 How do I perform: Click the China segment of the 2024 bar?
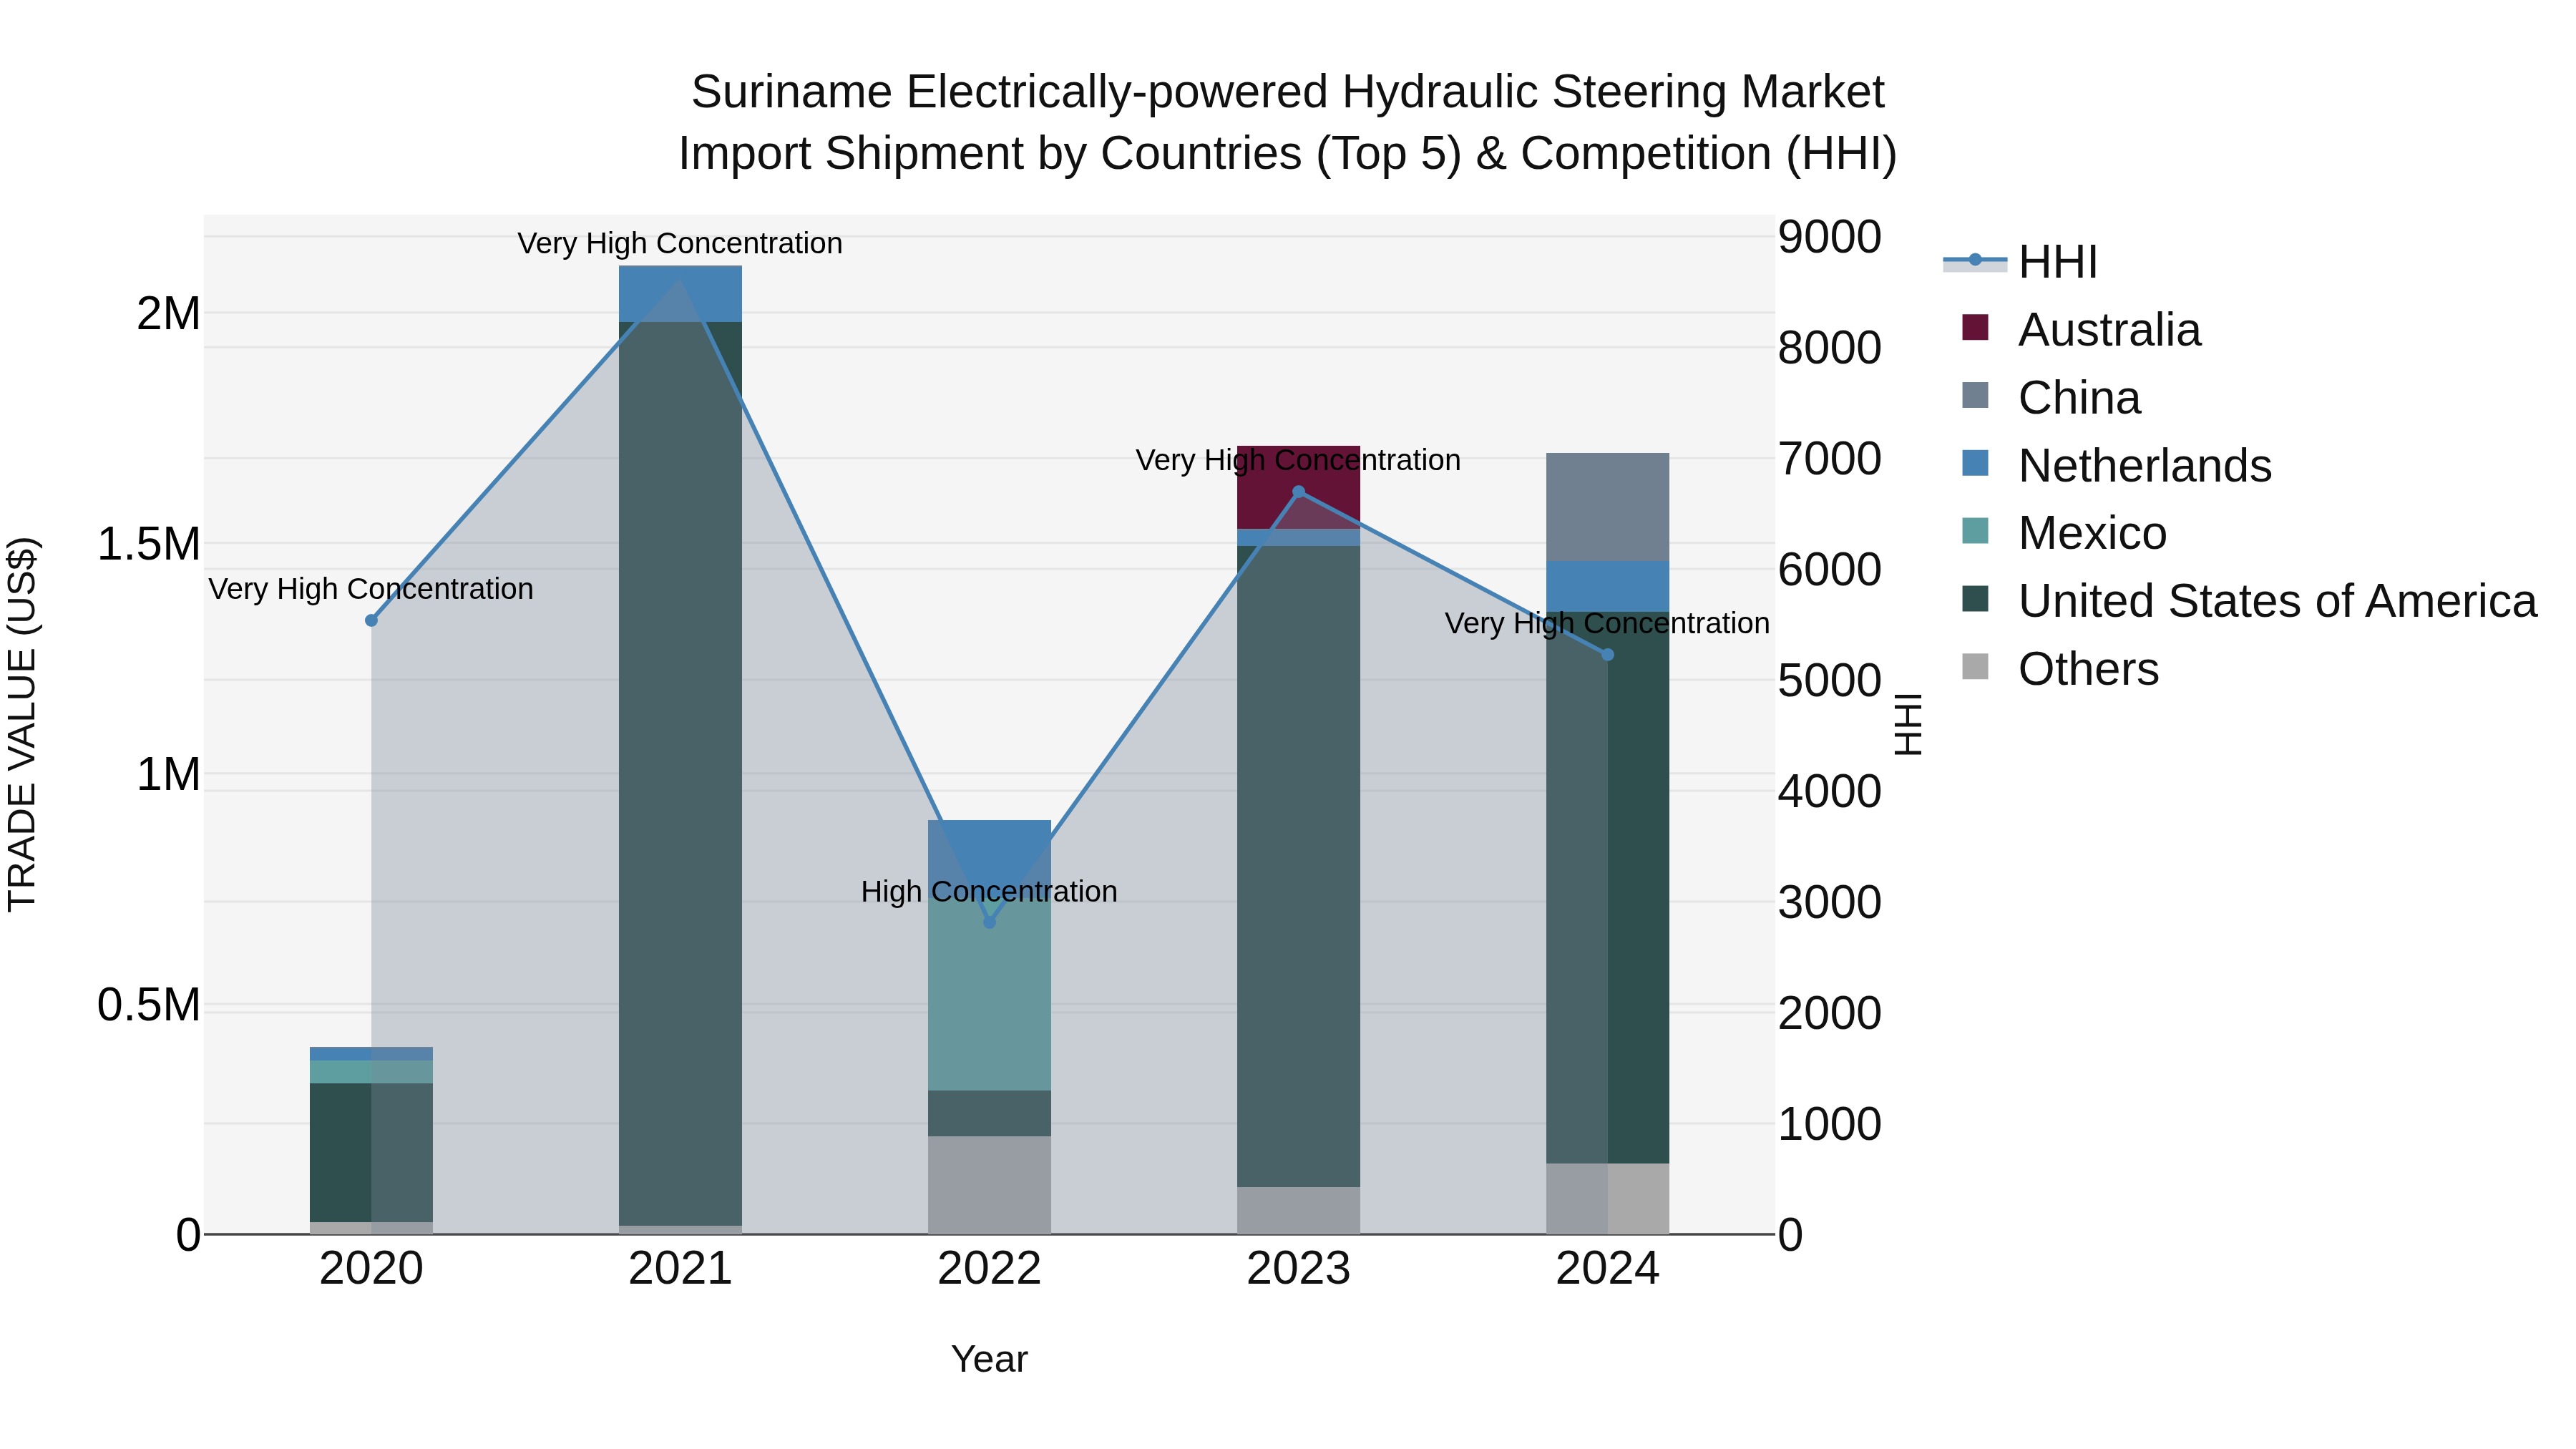tap(1607, 507)
